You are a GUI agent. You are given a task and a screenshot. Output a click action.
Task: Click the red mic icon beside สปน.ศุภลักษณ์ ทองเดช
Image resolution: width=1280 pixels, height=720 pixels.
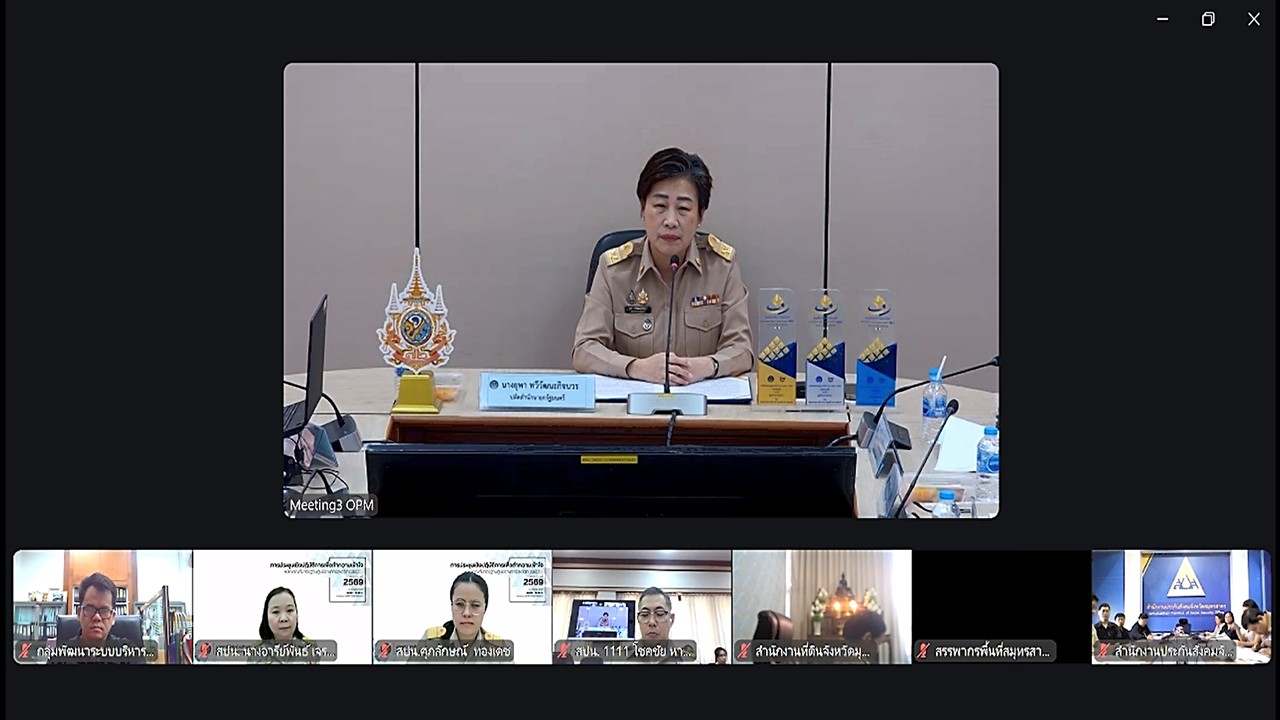tap(385, 650)
